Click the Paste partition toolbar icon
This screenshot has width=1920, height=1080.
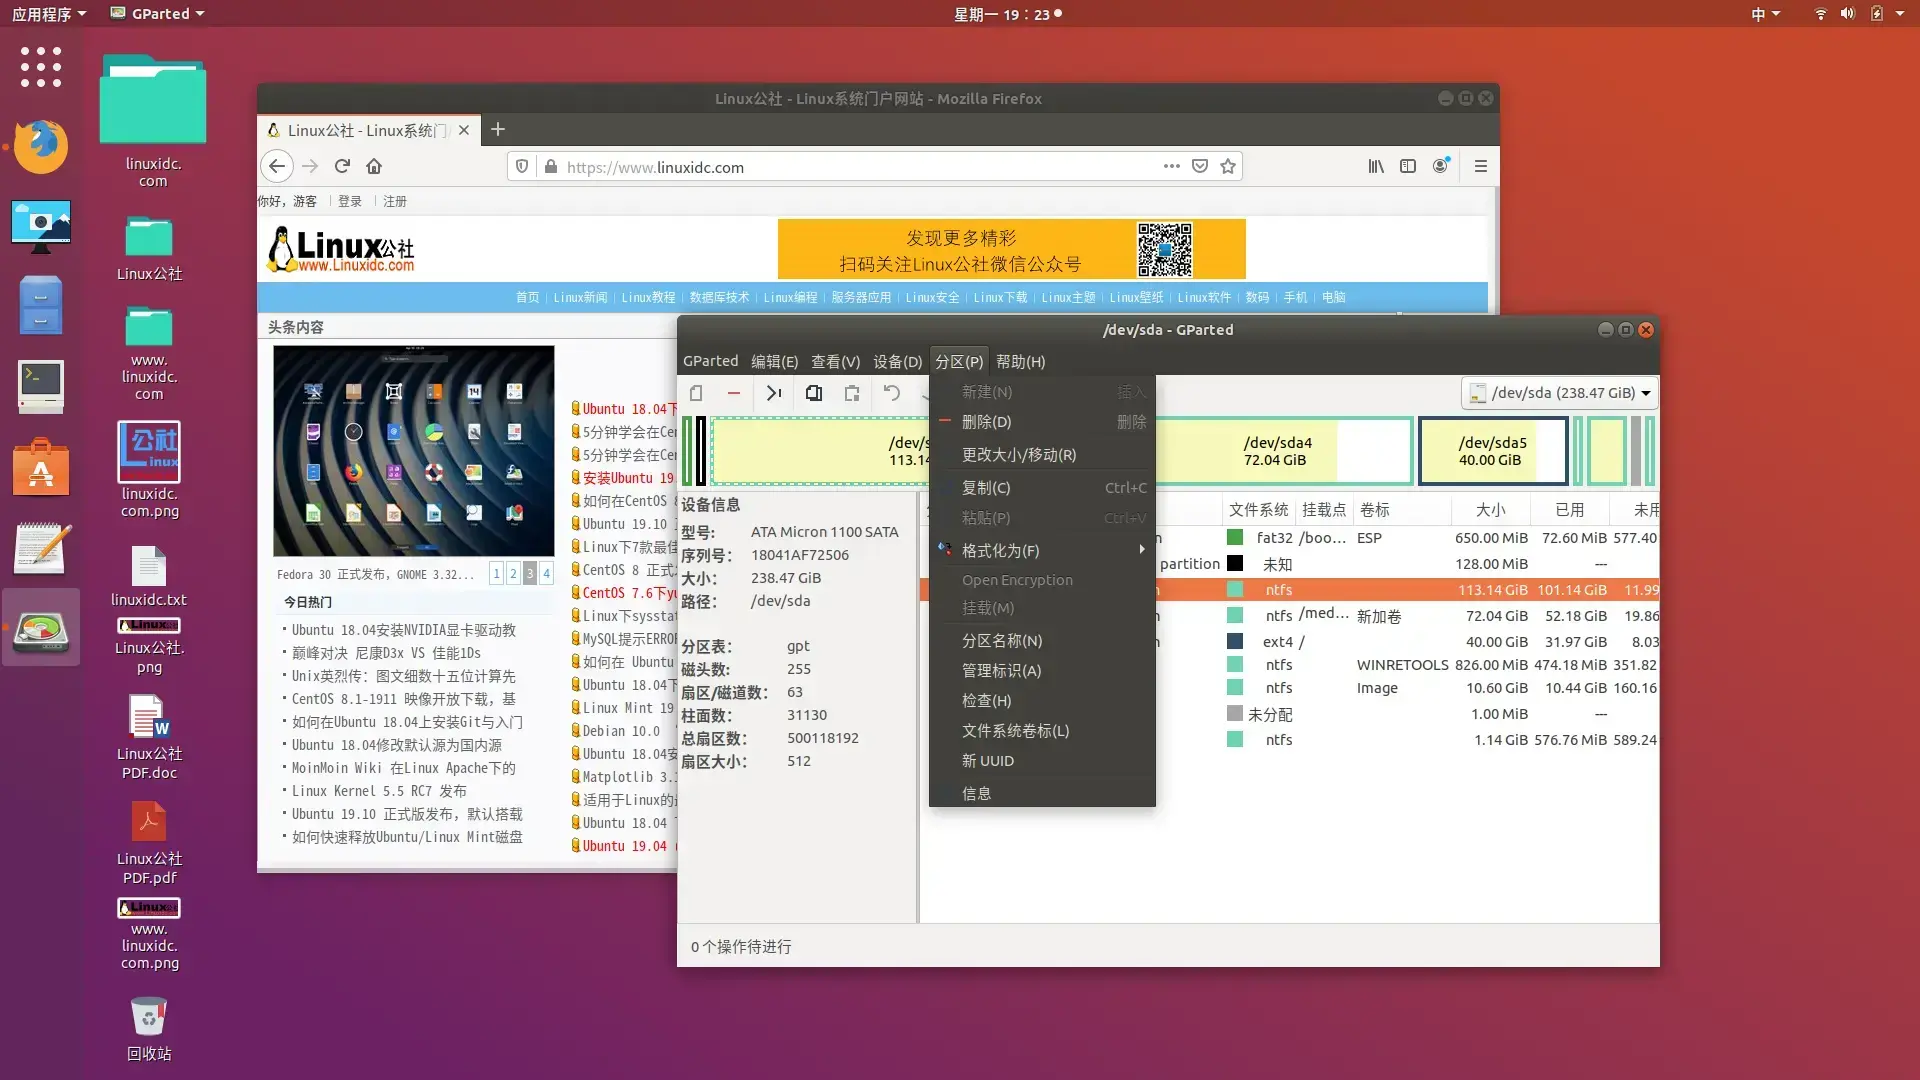point(852,393)
